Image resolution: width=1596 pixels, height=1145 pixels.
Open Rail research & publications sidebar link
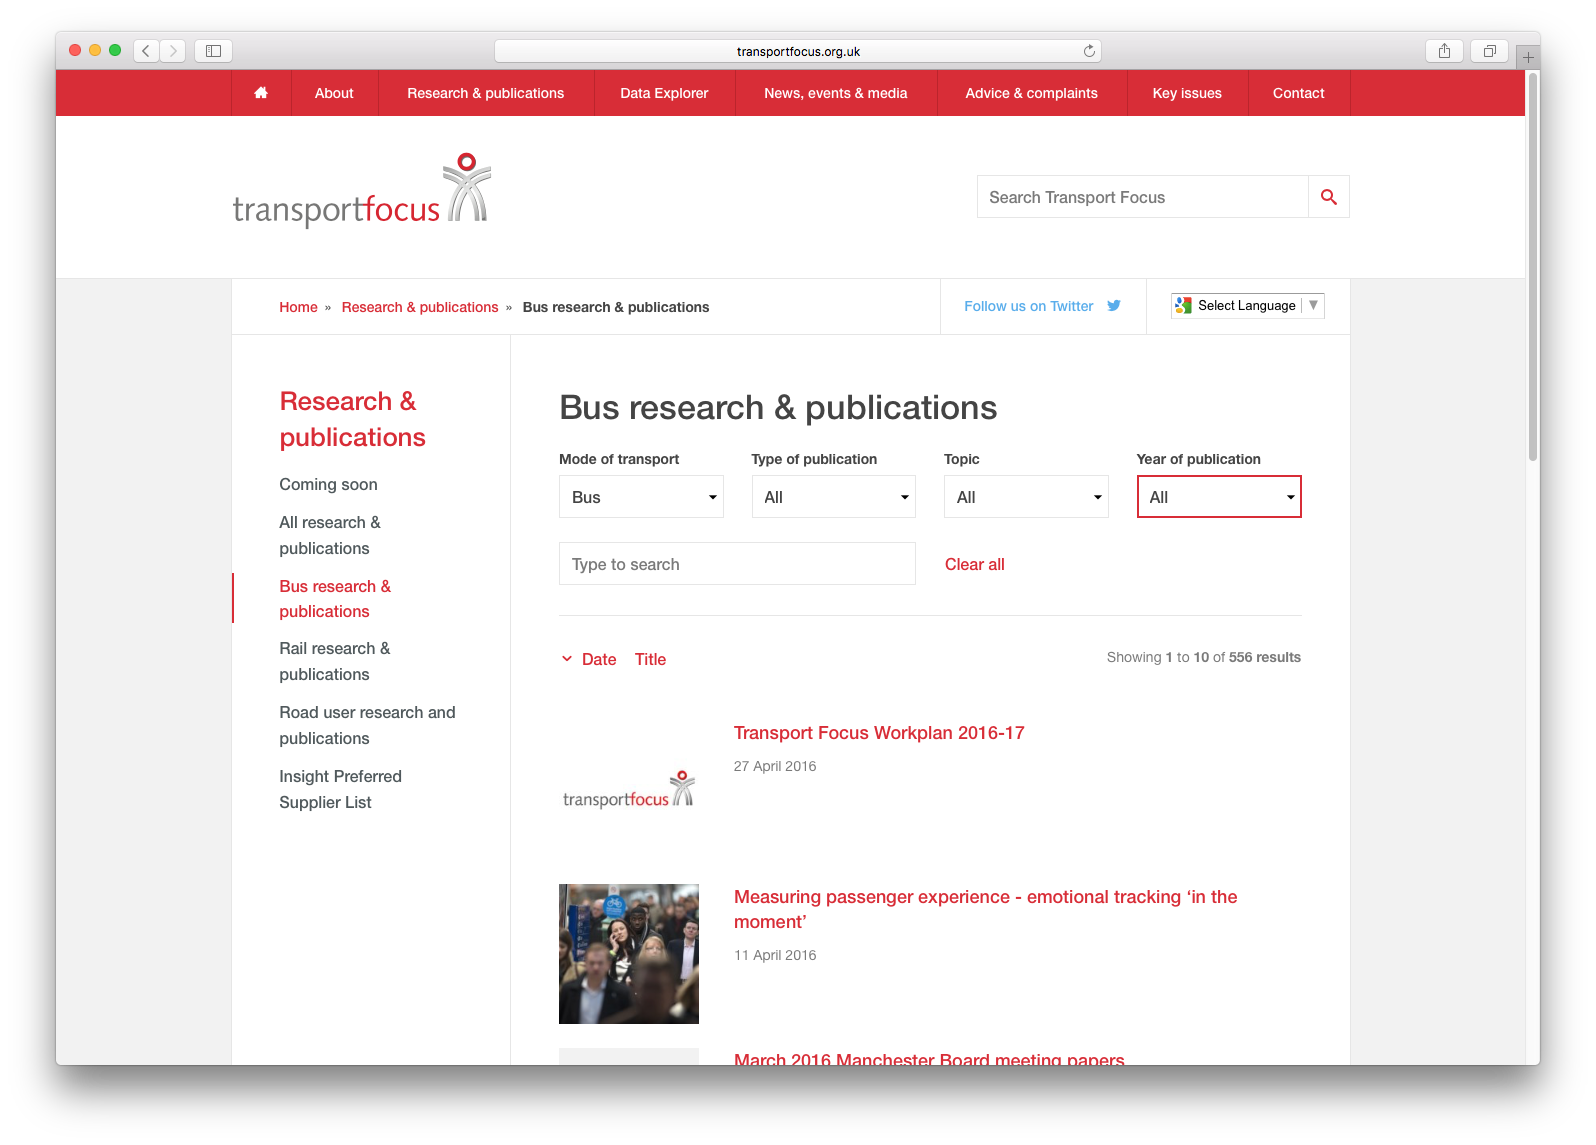(x=334, y=661)
